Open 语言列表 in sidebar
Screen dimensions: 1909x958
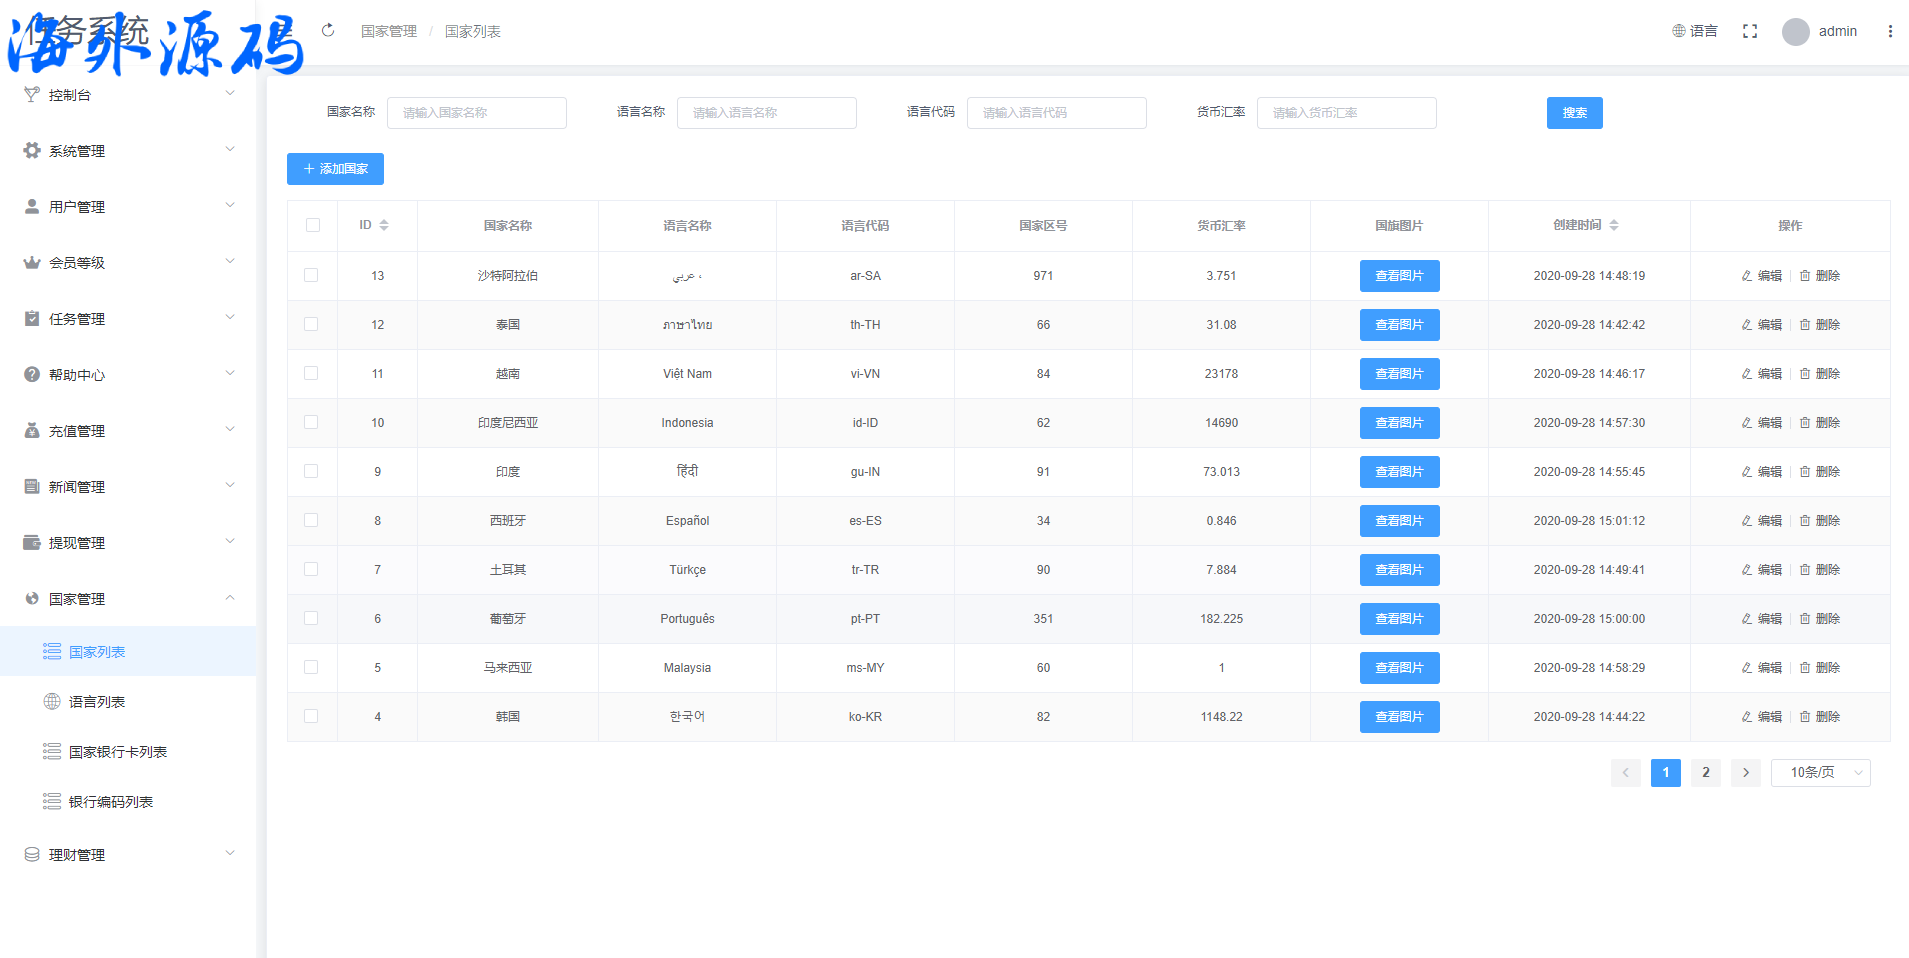[97, 702]
